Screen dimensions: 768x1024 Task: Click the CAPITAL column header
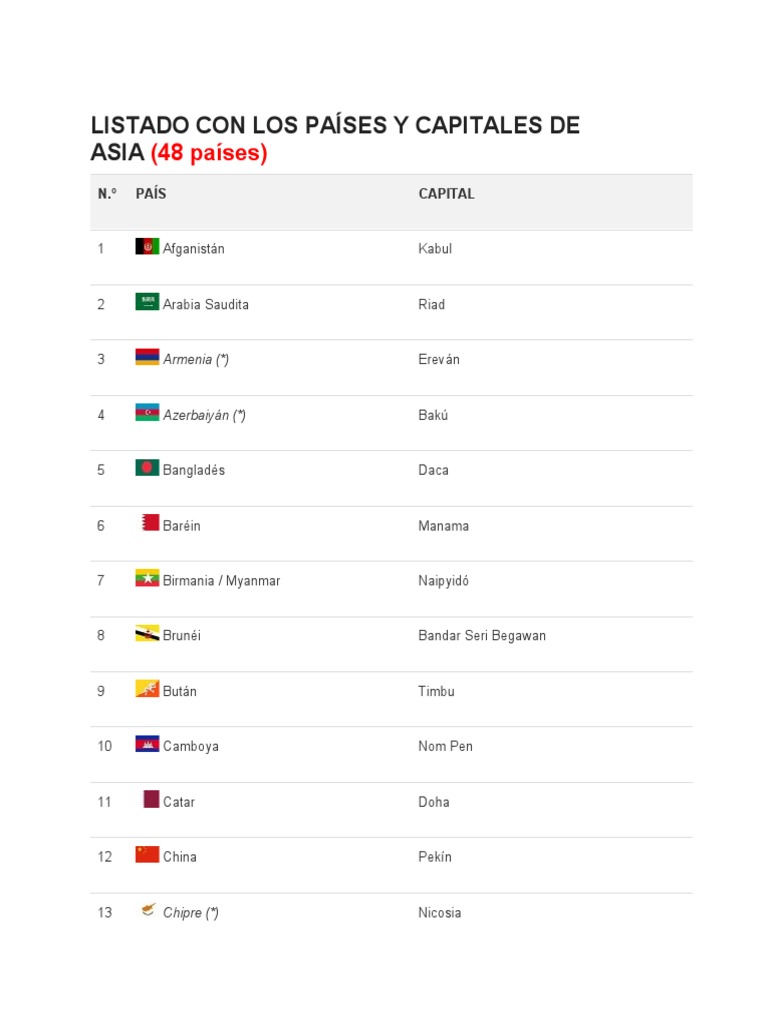[x=446, y=194]
